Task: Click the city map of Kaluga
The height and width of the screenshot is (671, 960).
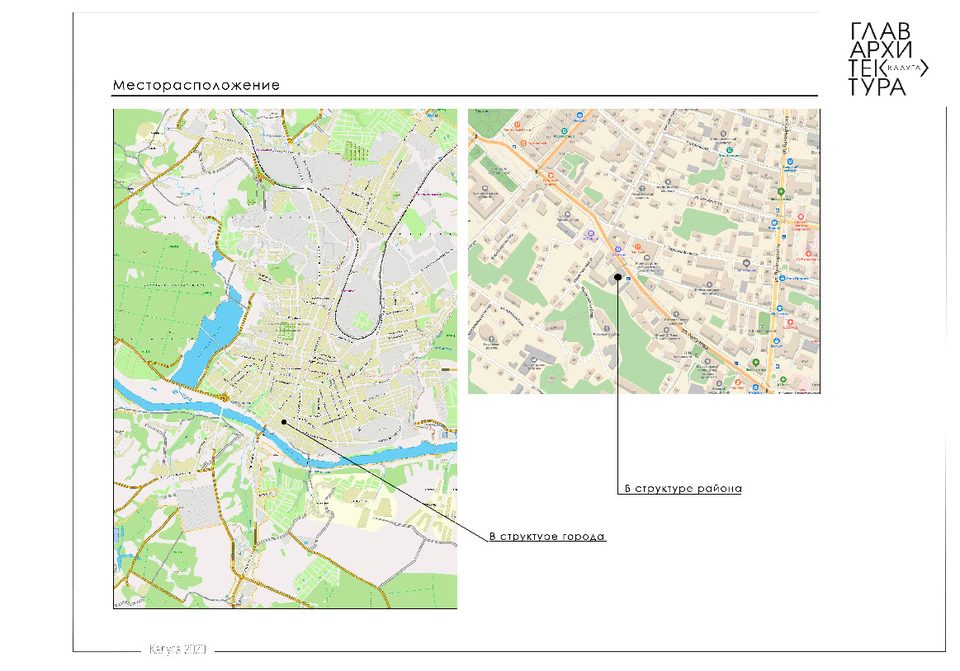Action: click(x=285, y=359)
